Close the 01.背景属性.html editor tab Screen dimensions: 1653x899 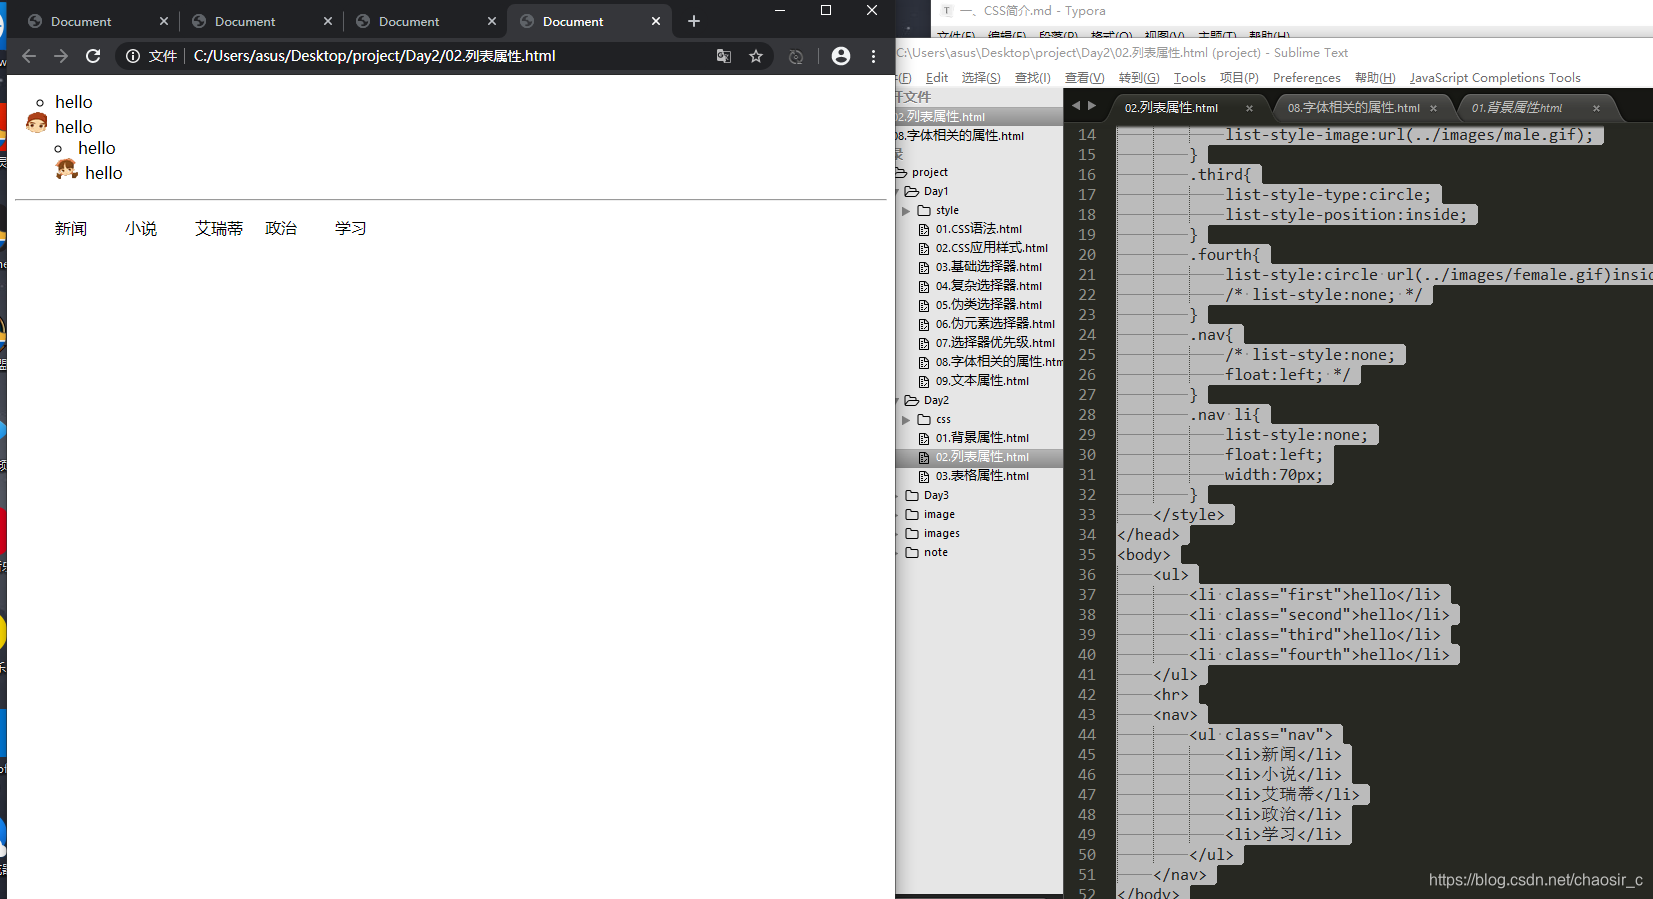coord(1596,108)
